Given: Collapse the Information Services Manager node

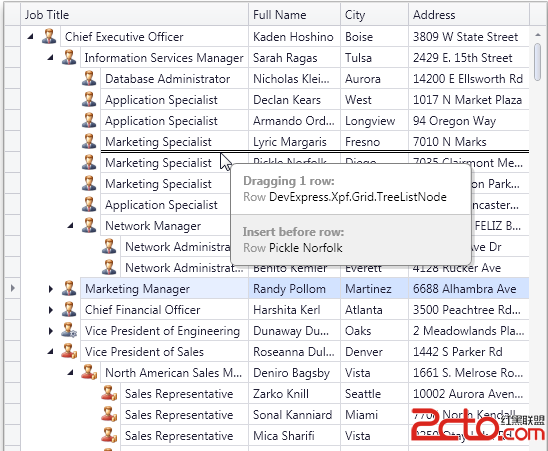Looking at the screenshot, I should 51,57.
